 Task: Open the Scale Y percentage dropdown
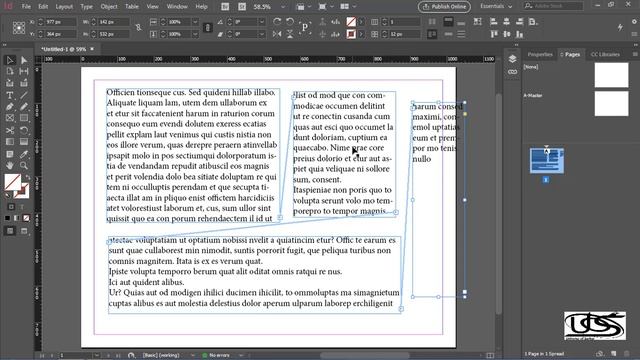[x=195, y=34]
